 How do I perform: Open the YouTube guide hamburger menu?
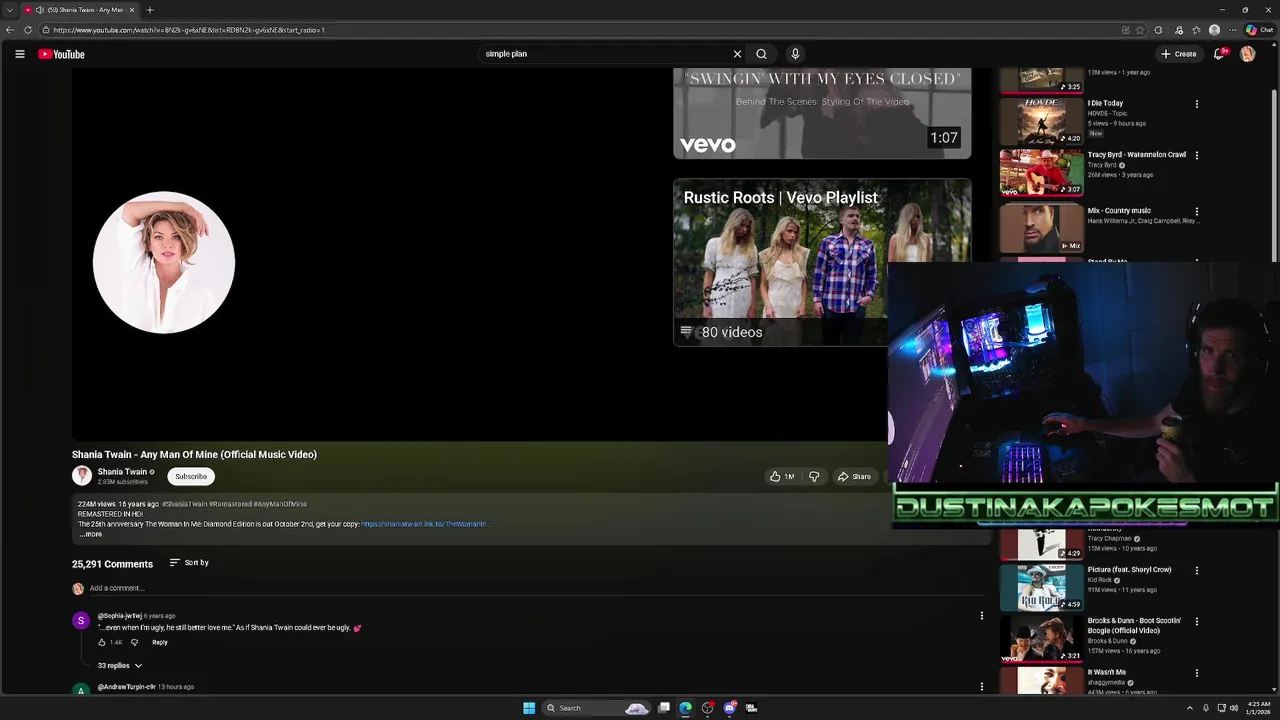(x=19, y=54)
